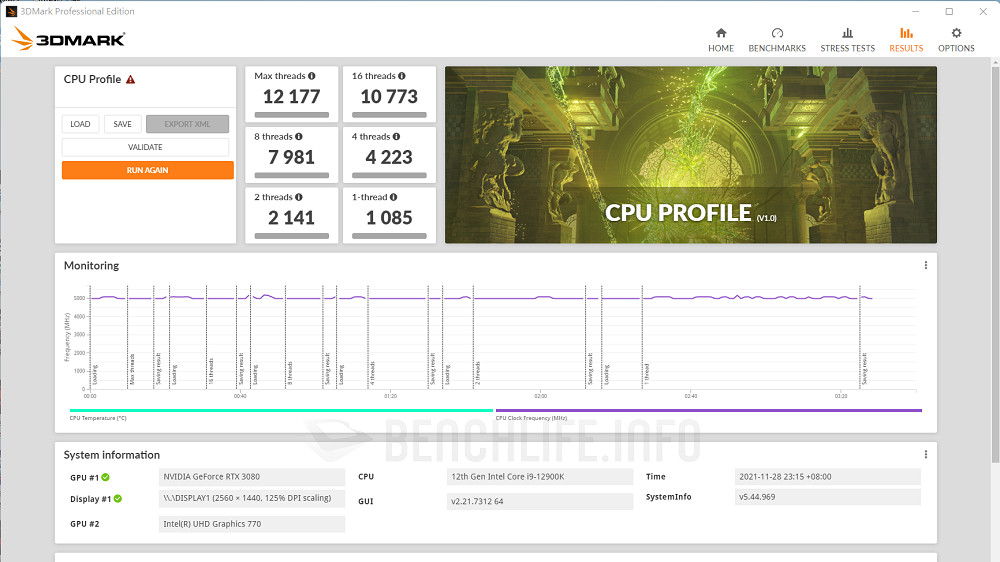Open the System information three-dot menu
Image resolution: width=1000 pixels, height=562 pixels.
click(x=926, y=455)
